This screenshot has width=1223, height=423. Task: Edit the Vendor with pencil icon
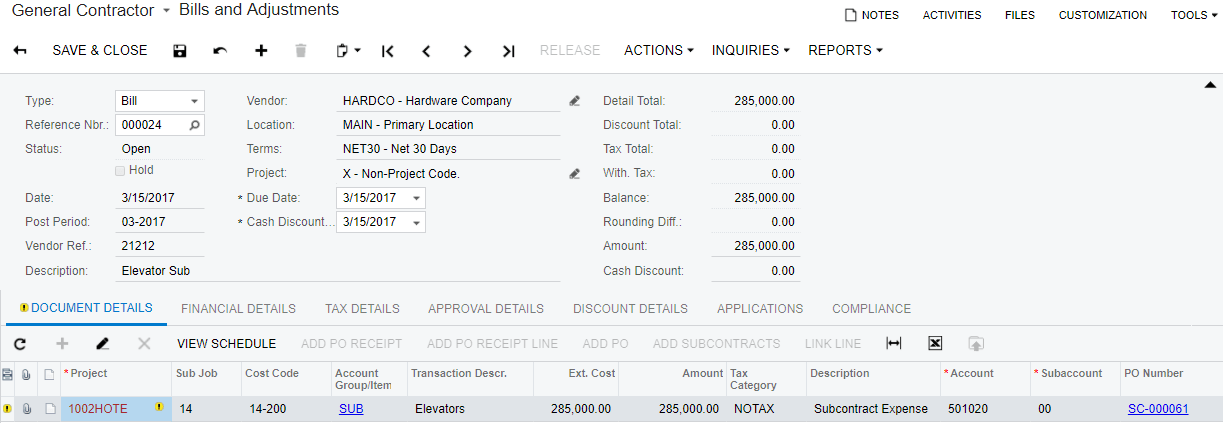click(575, 101)
